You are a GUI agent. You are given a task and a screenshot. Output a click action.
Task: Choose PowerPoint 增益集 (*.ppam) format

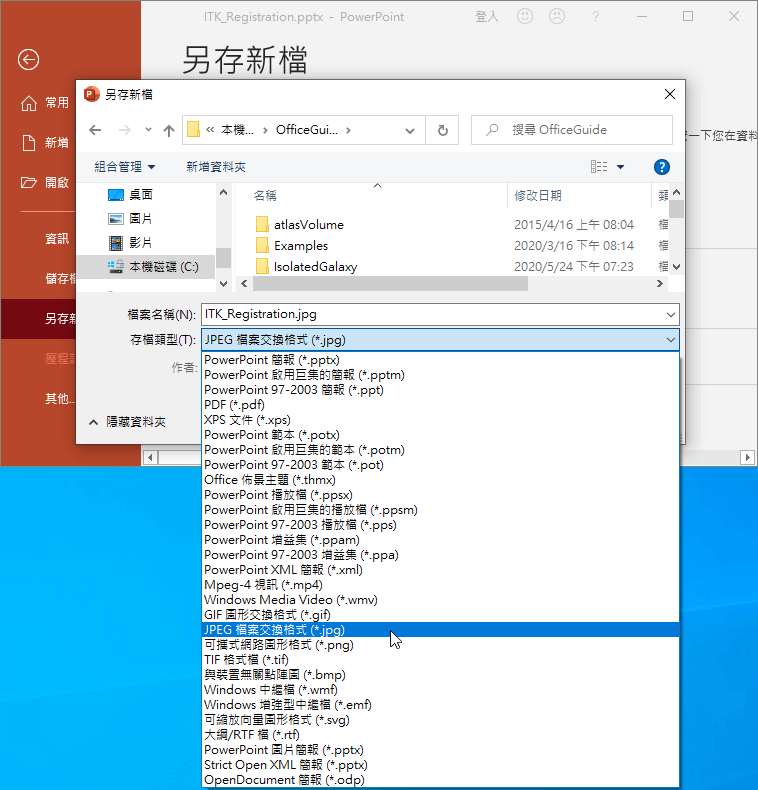440,540
